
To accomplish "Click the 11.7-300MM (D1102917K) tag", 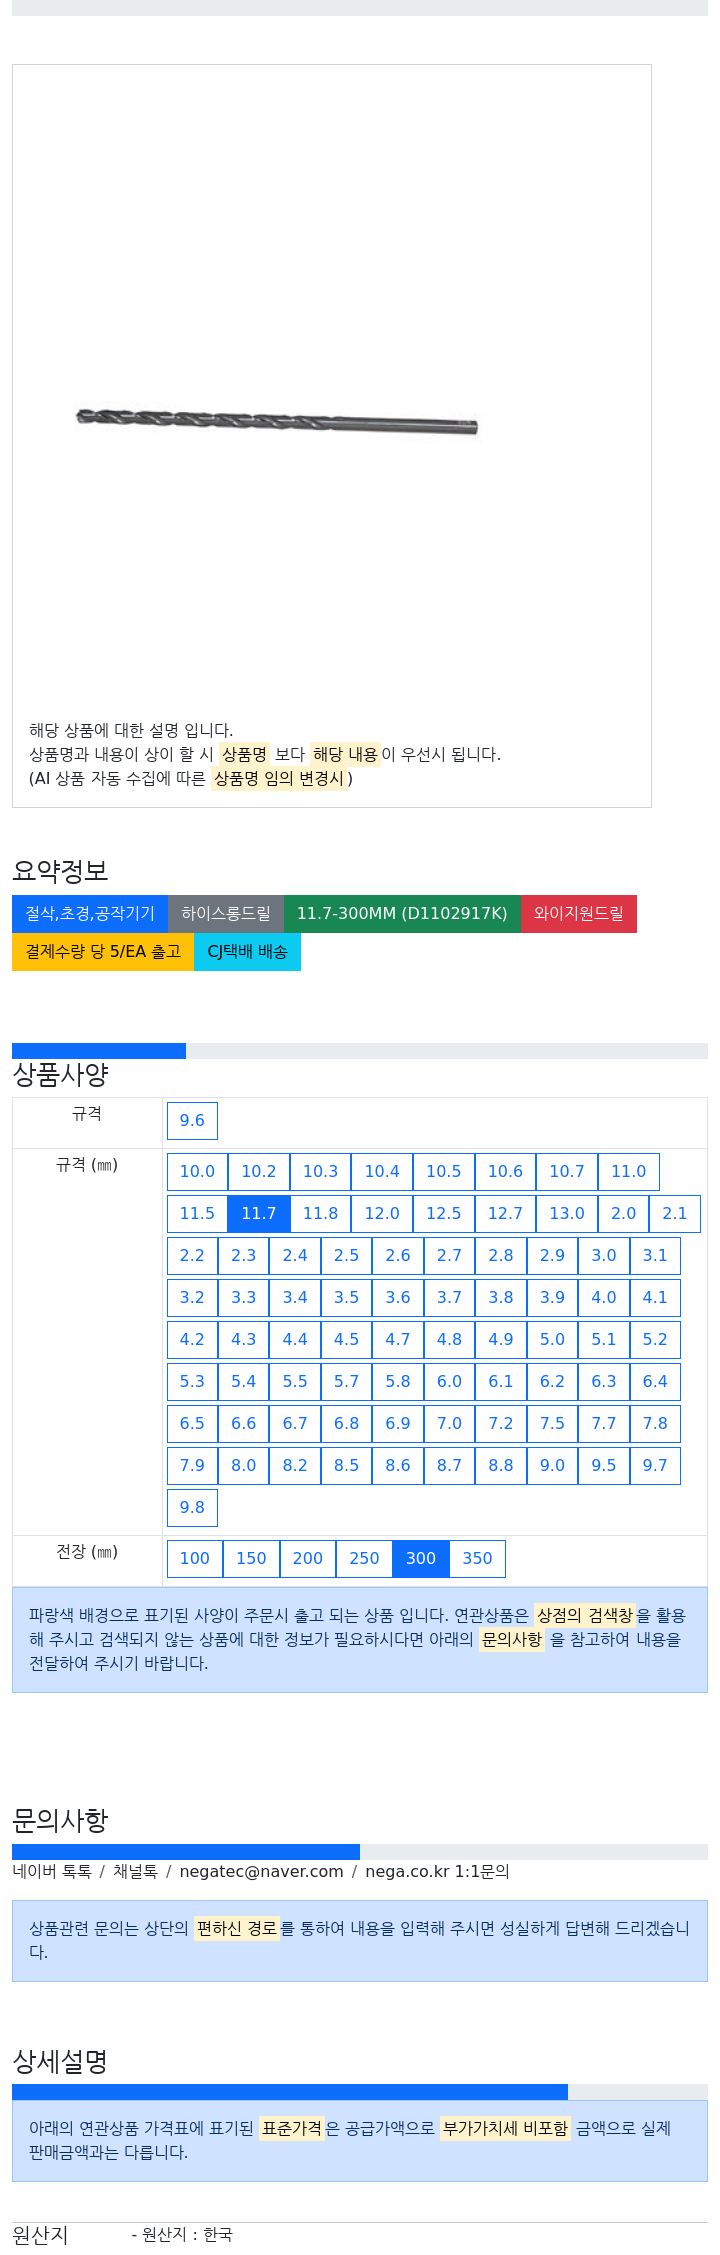I will pos(402,913).
